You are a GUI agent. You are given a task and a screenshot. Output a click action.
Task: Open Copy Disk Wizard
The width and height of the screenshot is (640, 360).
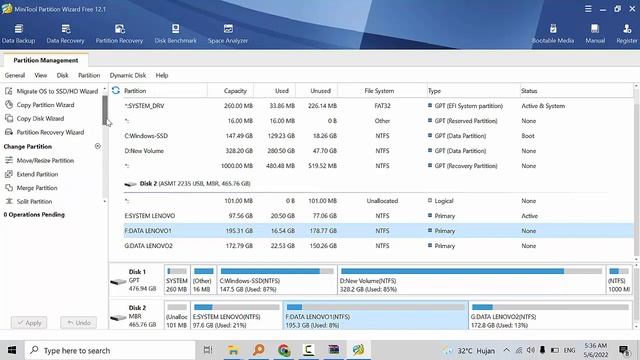coord(34,118)
